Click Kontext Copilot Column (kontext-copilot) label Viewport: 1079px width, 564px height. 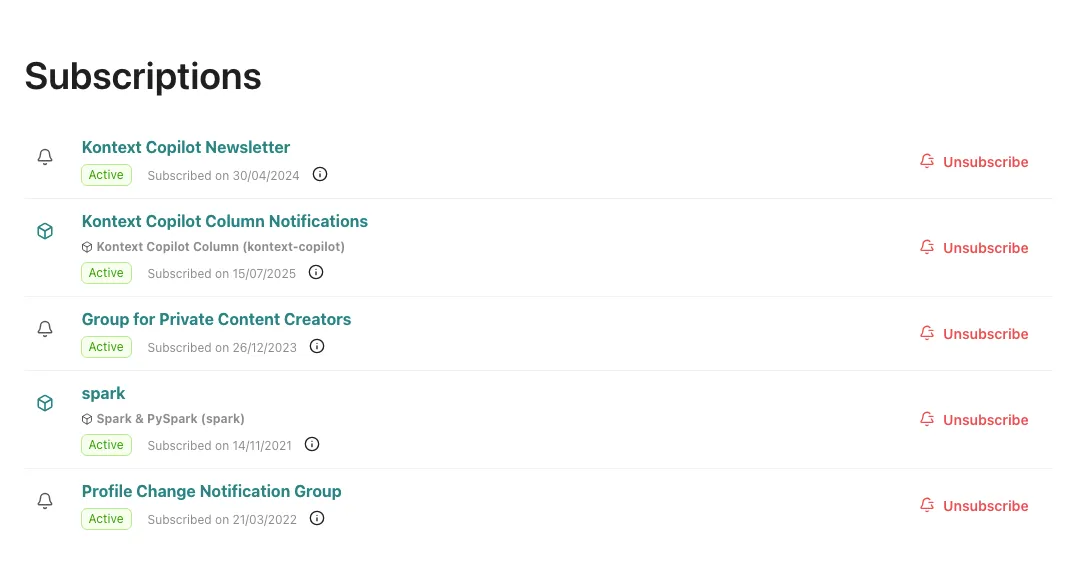(220, 246)
